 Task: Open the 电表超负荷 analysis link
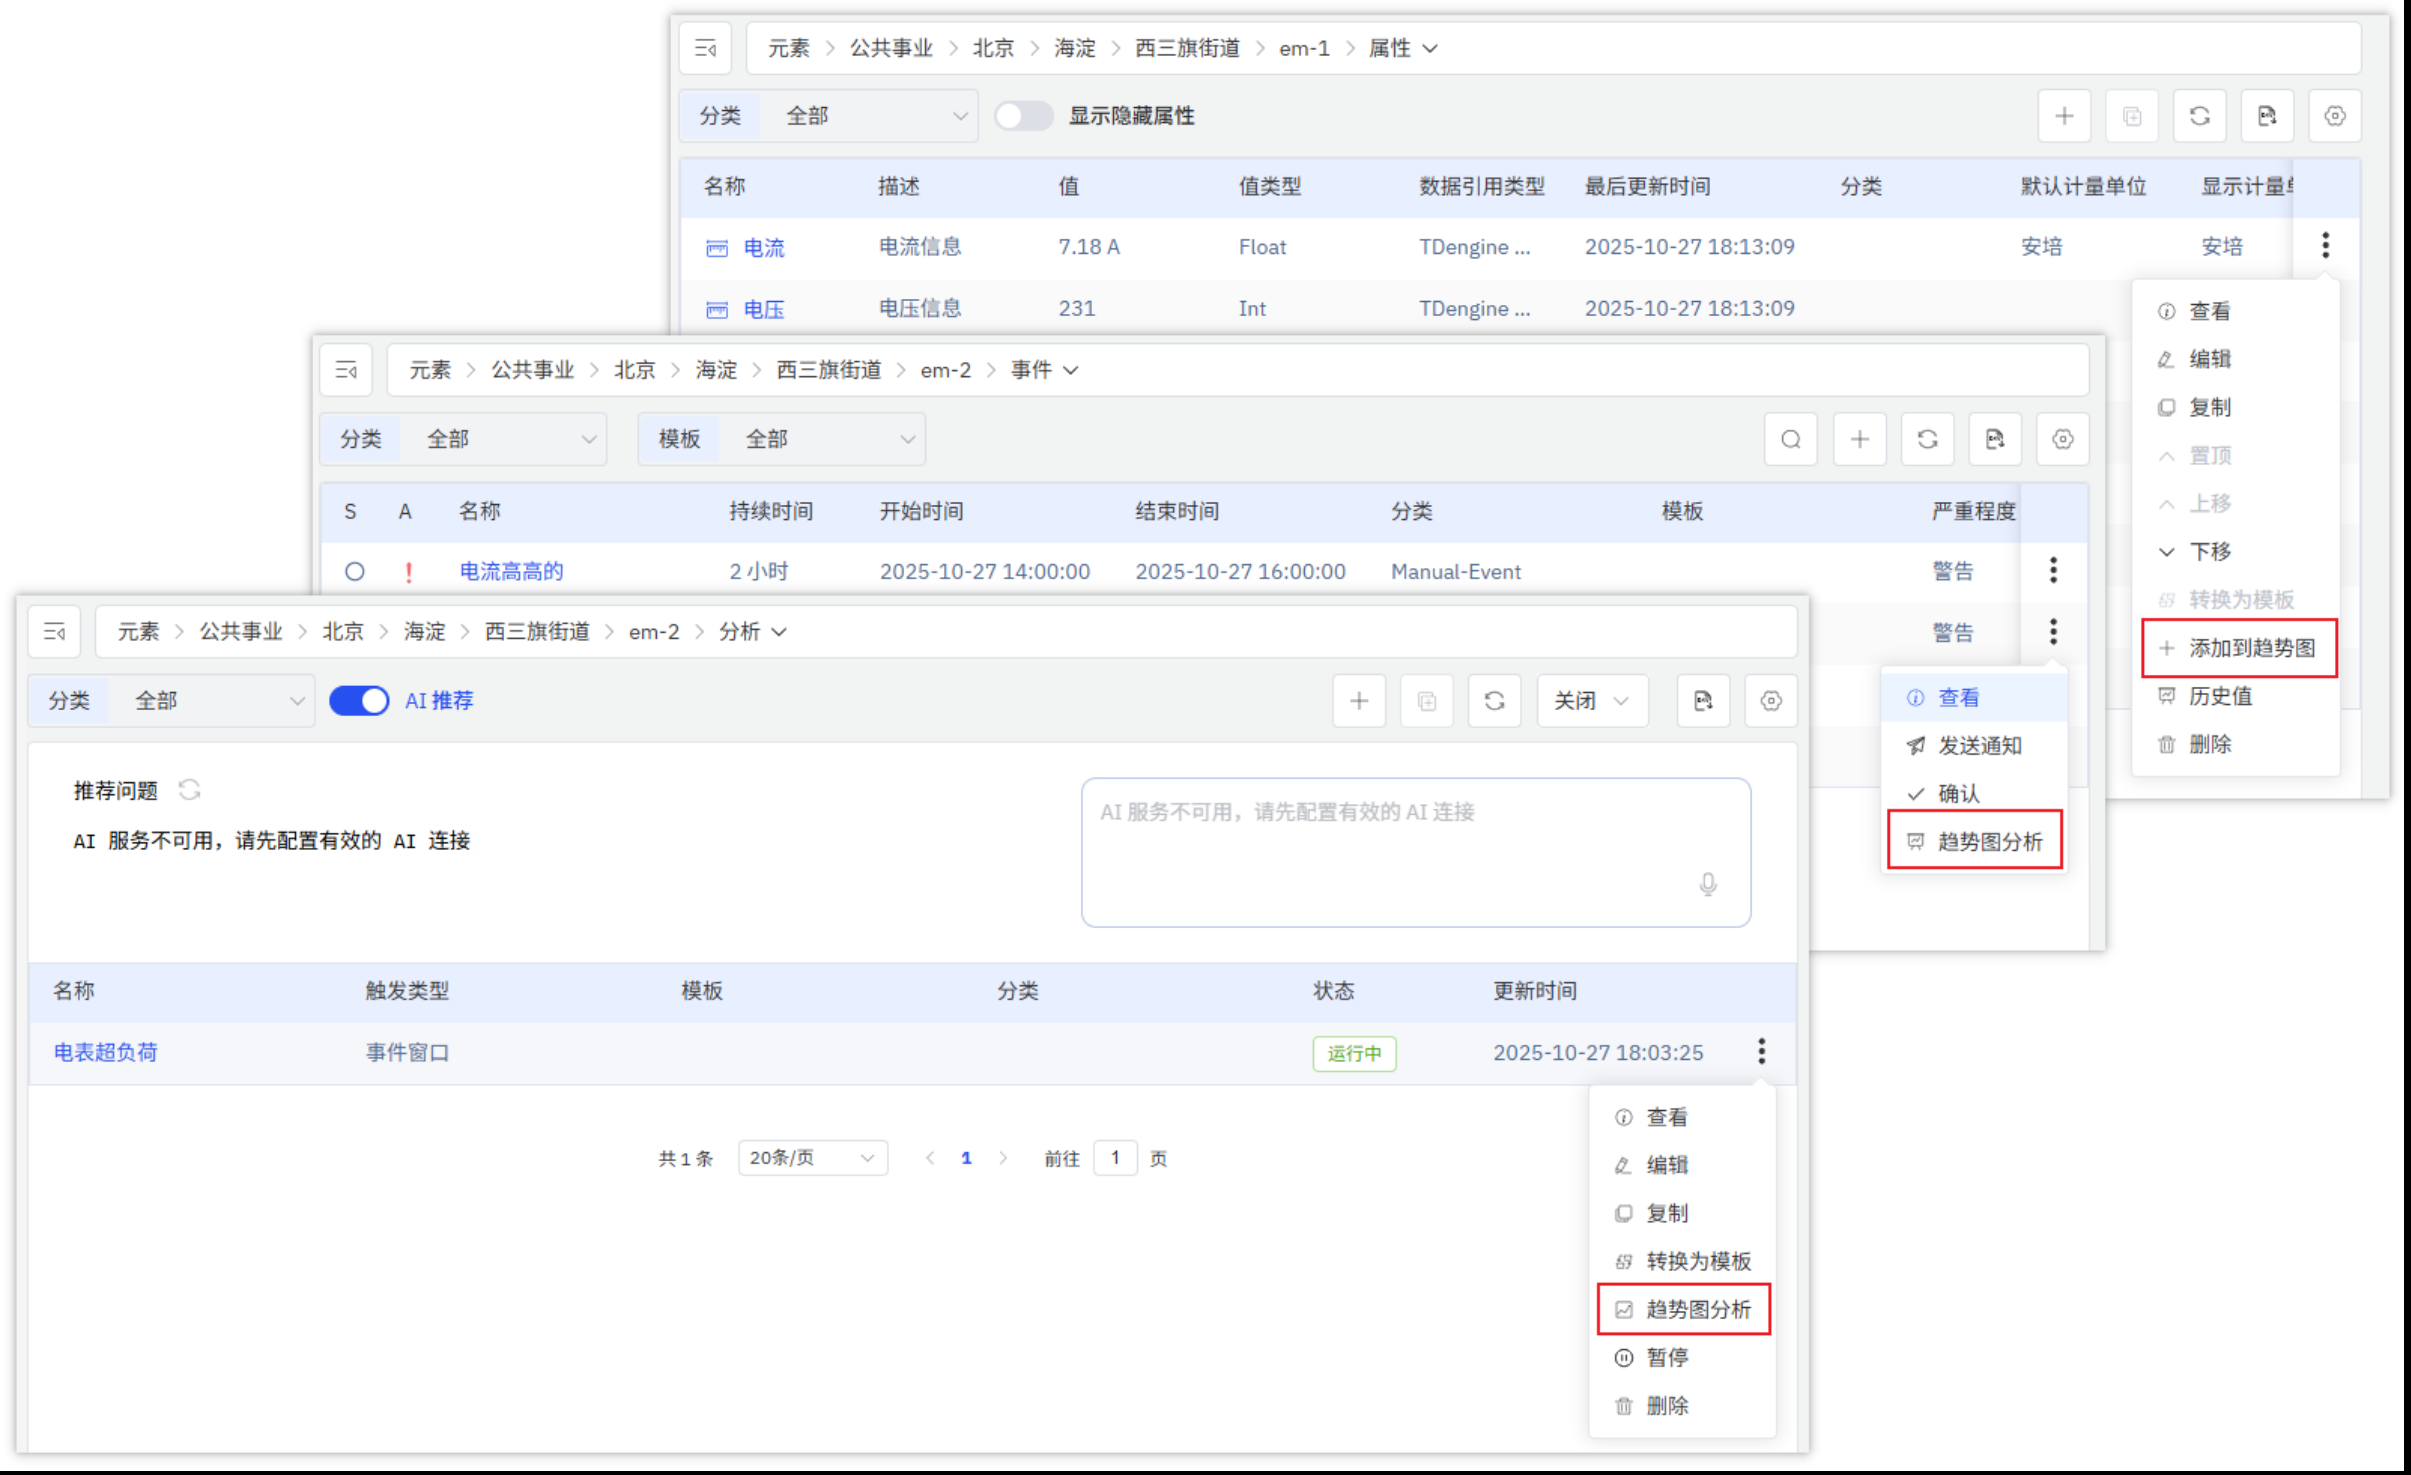point(106,1052)
